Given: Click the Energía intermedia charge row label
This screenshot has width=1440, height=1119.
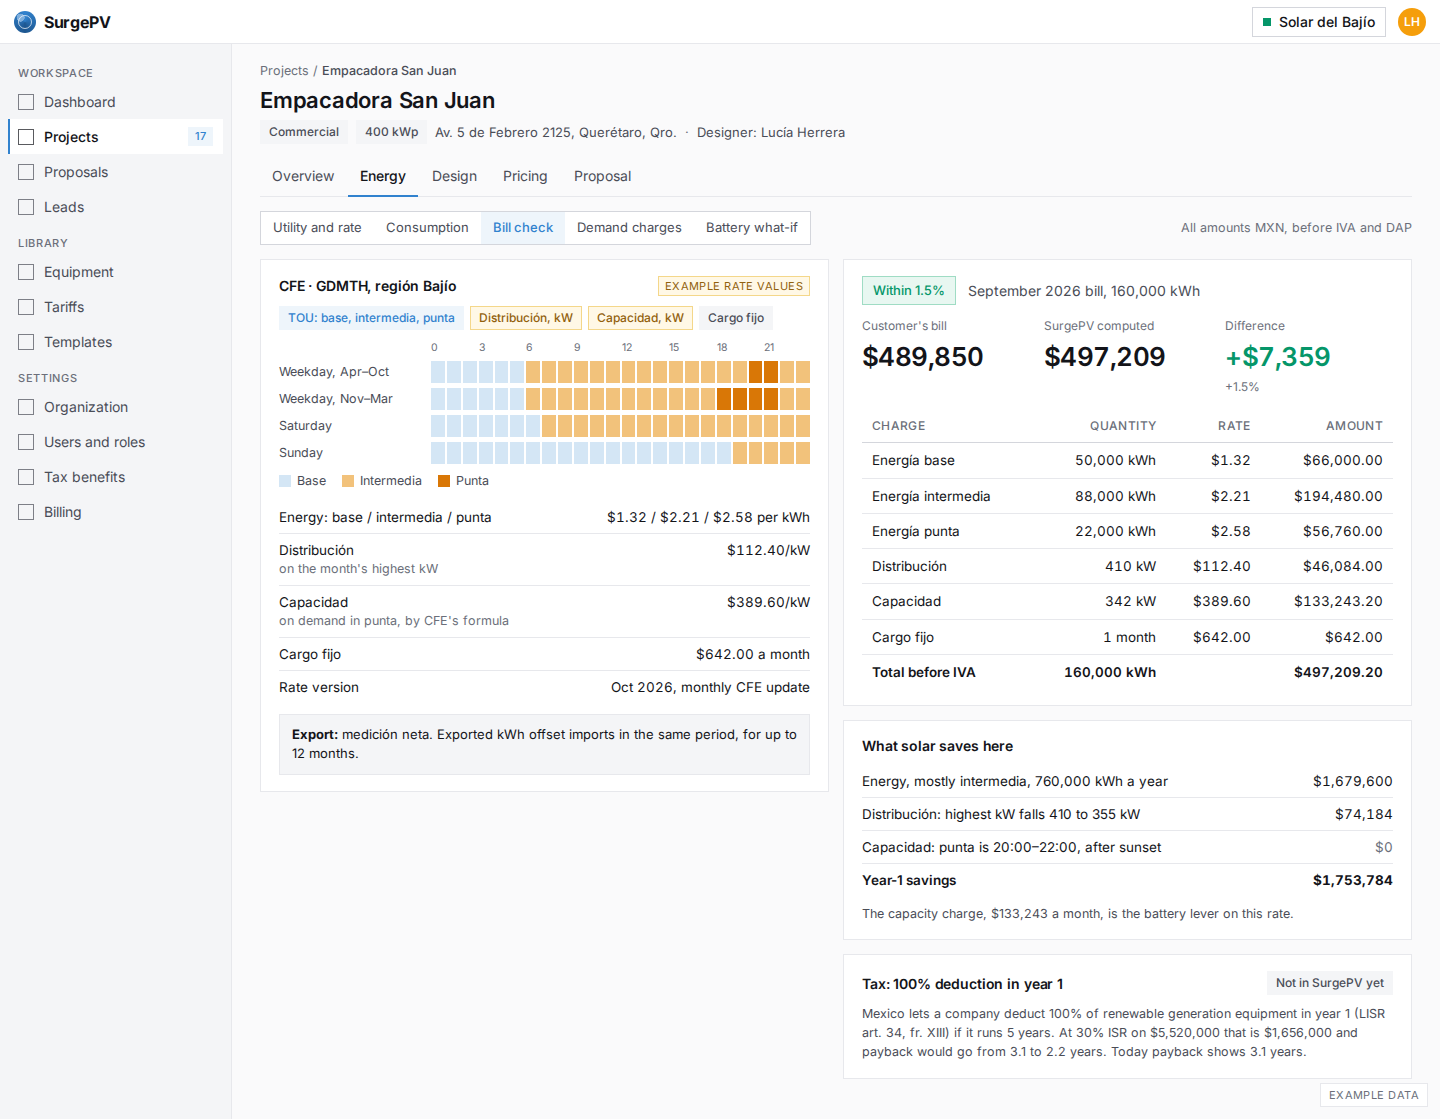Looking at the screenshot, I should point(931,496).
